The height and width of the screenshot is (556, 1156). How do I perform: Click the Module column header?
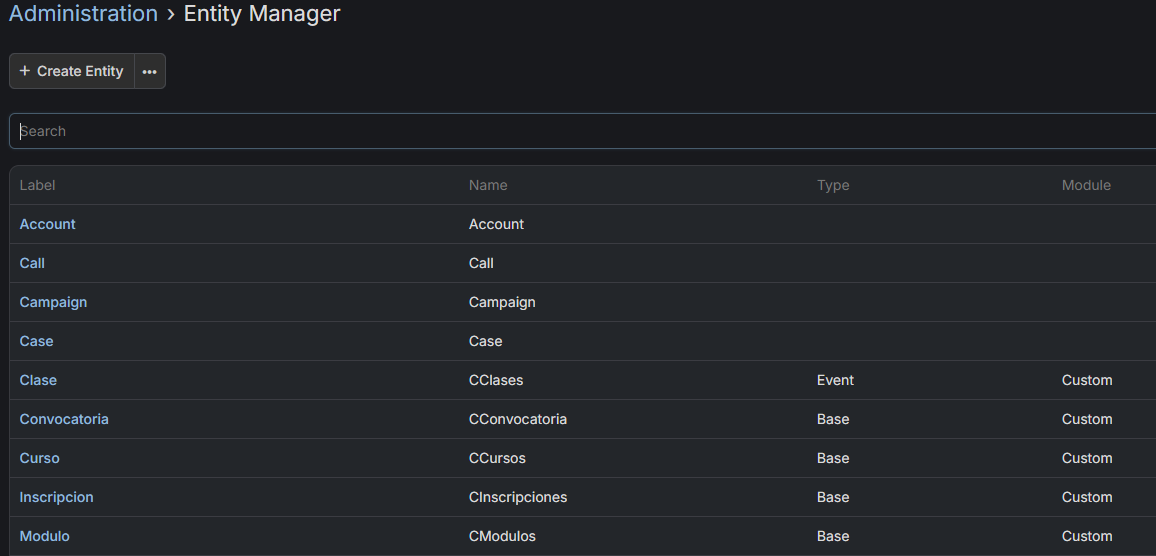(x=1086, y=185)
